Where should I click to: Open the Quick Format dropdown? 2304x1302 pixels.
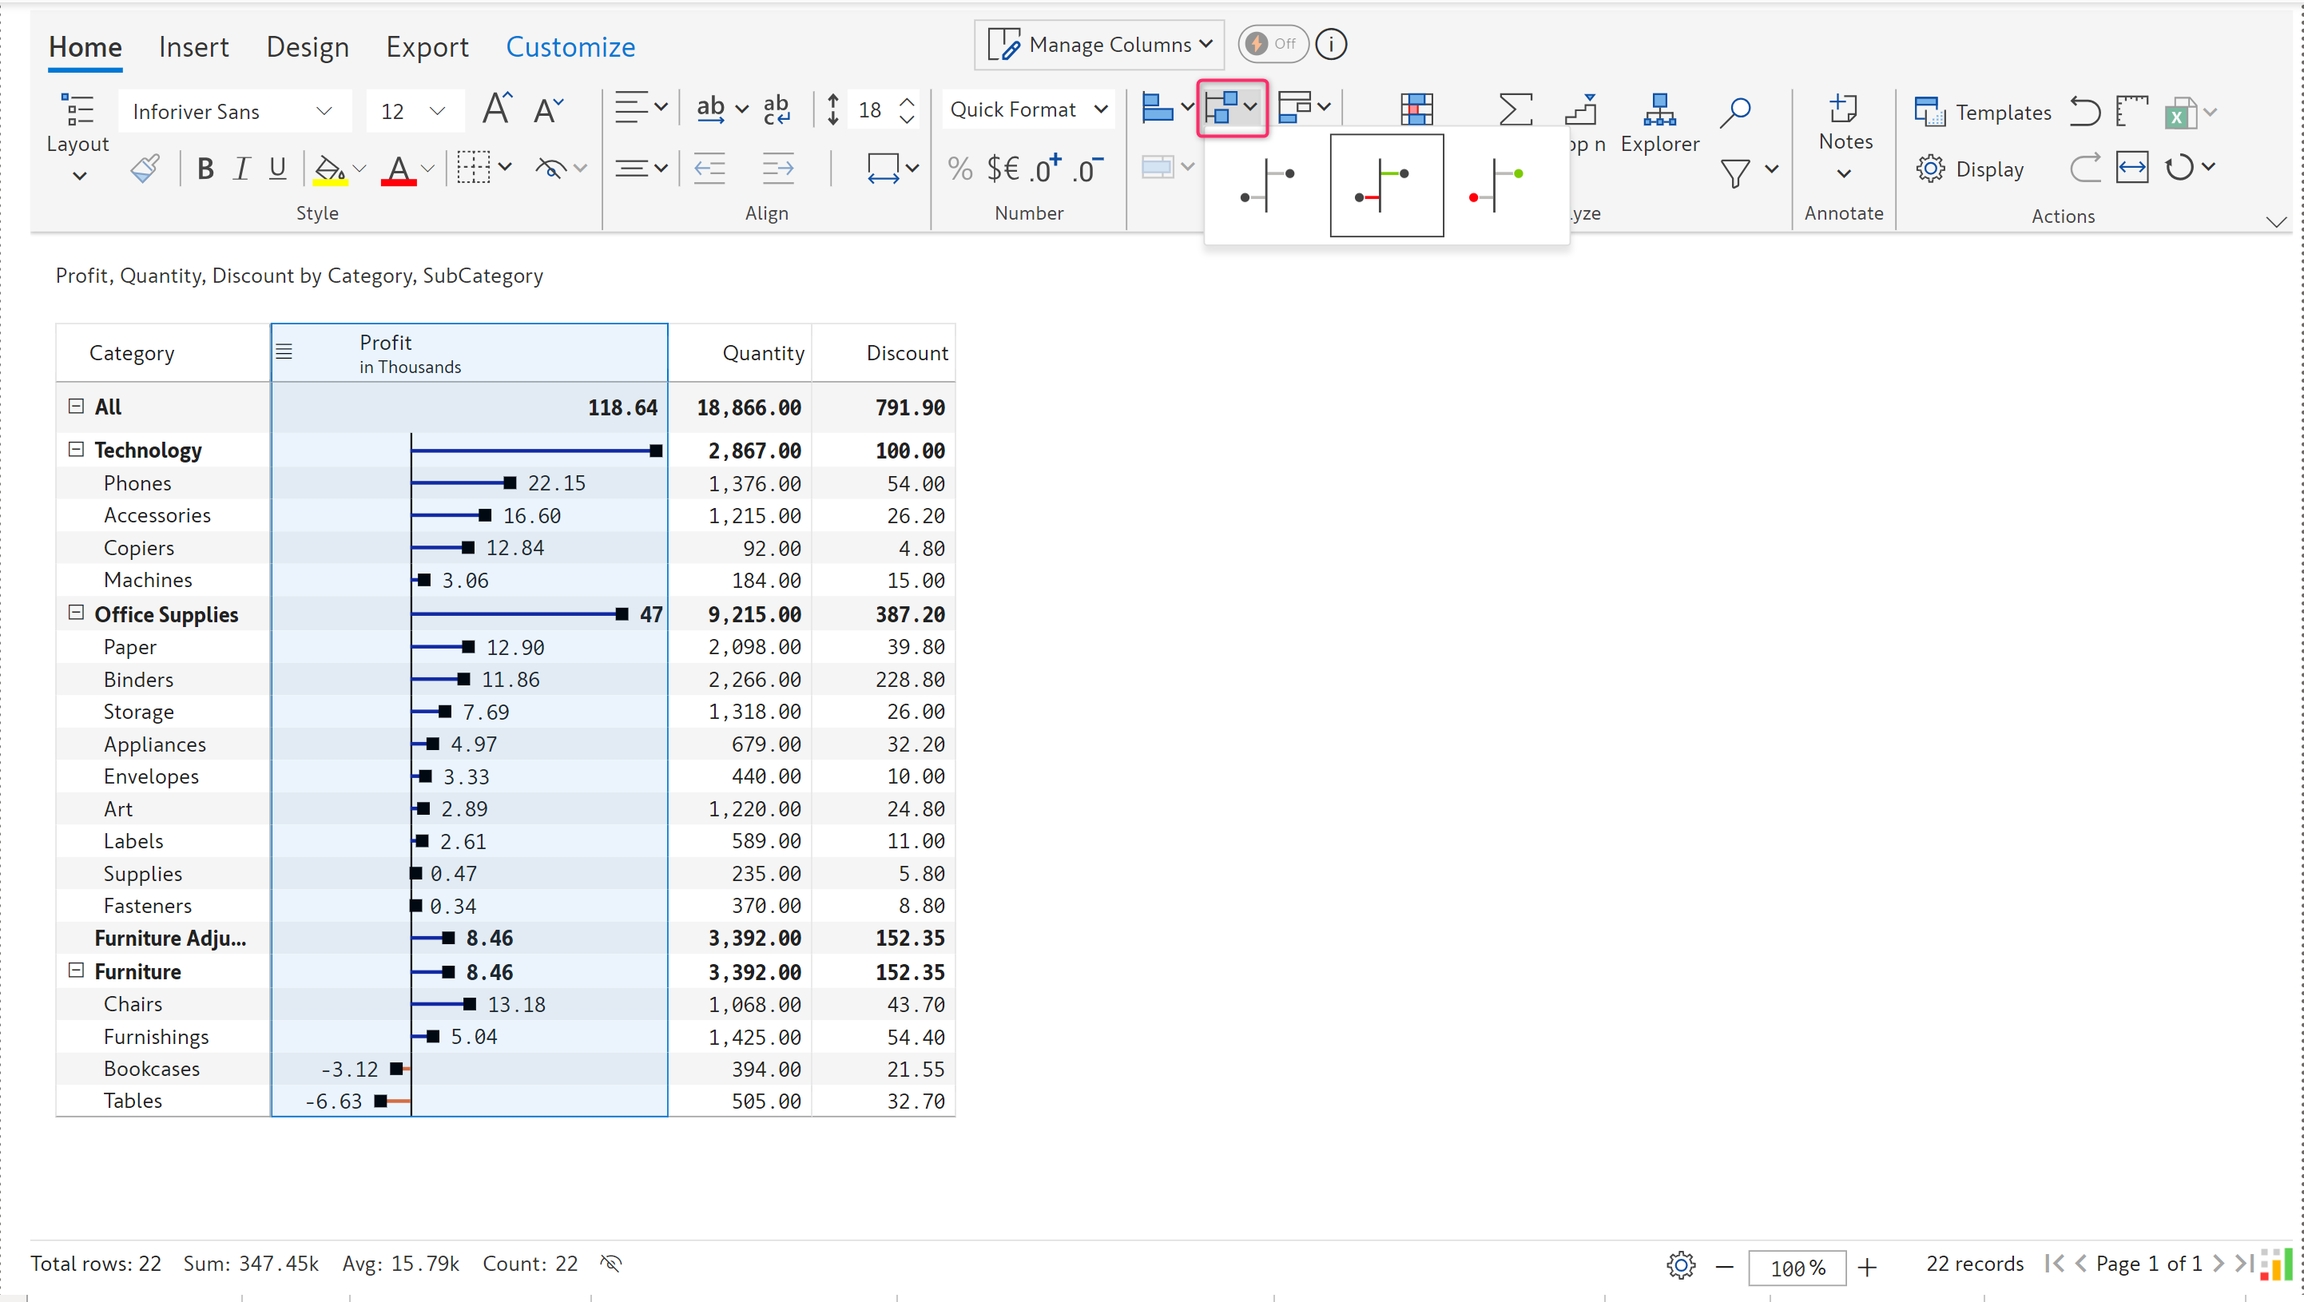(x=1028, y=109)
